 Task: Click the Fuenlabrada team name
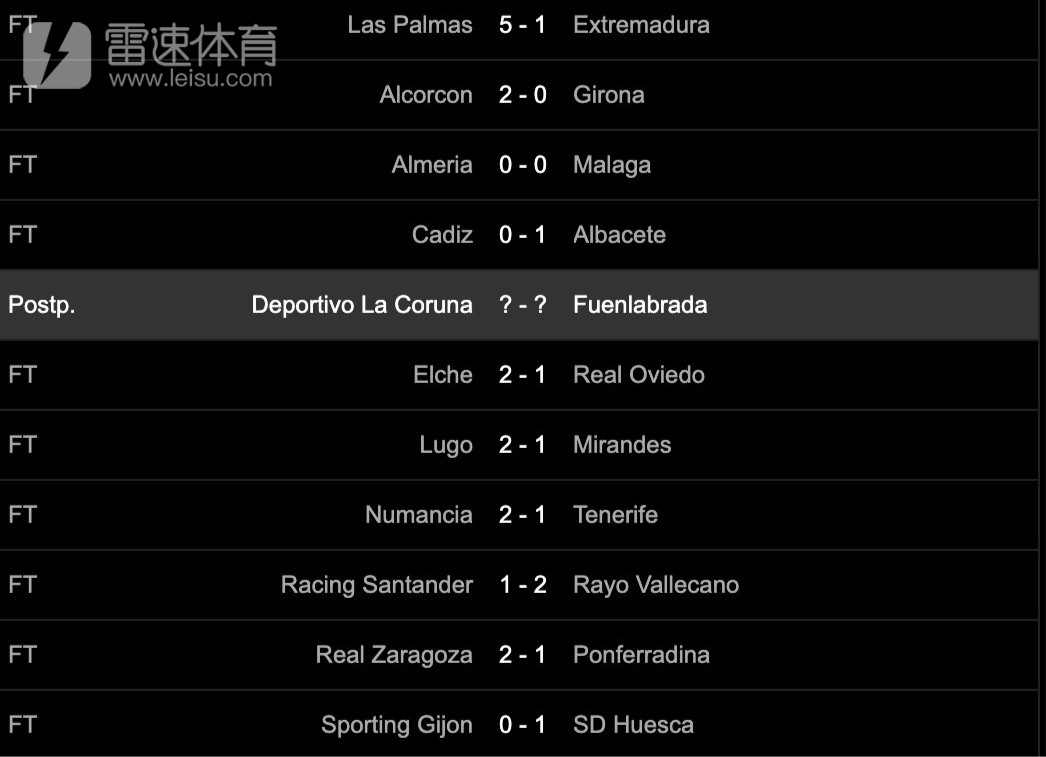point(640,305)
